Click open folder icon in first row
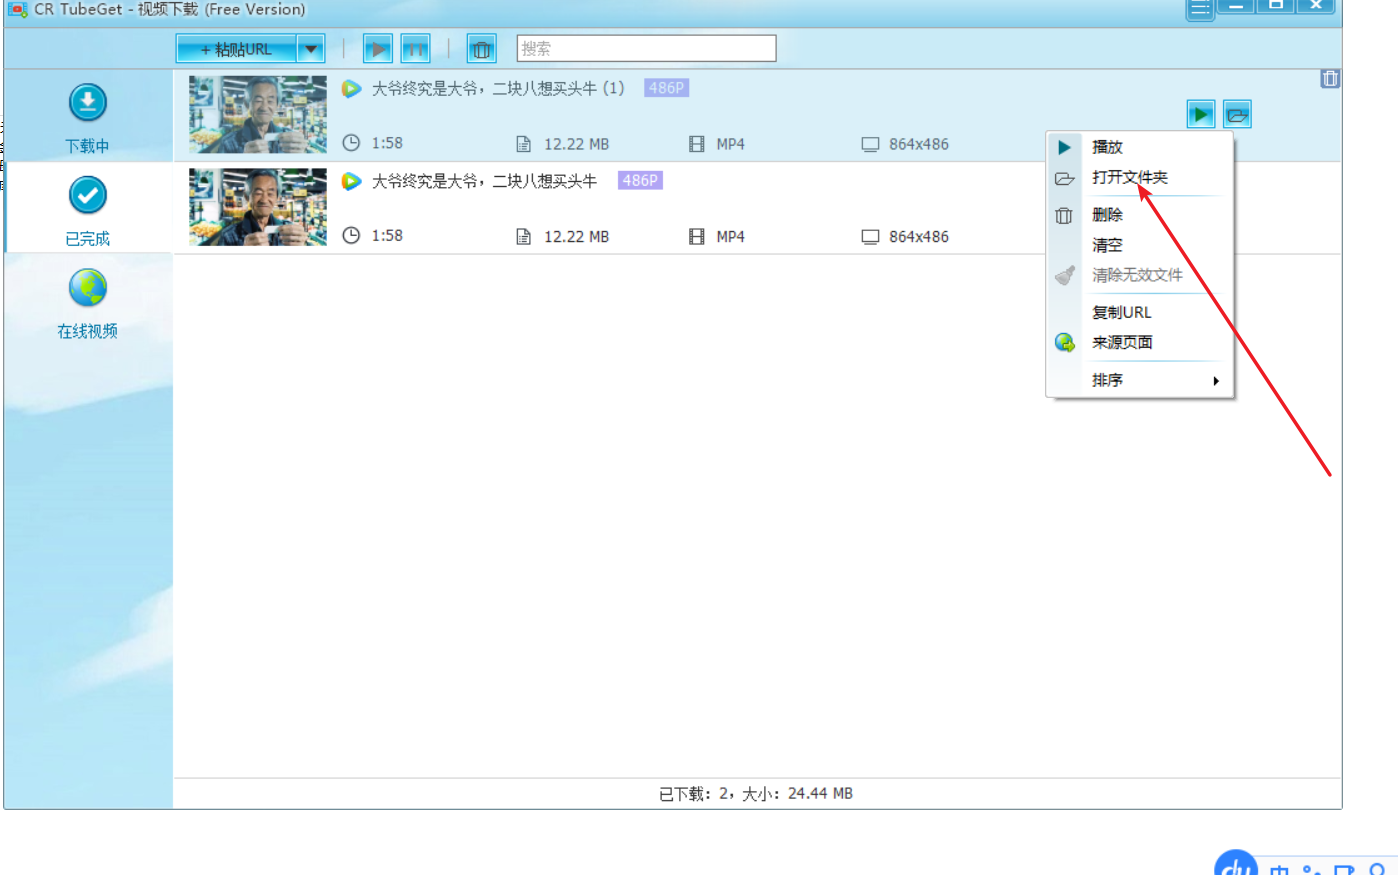 (x=1237, y=115)
